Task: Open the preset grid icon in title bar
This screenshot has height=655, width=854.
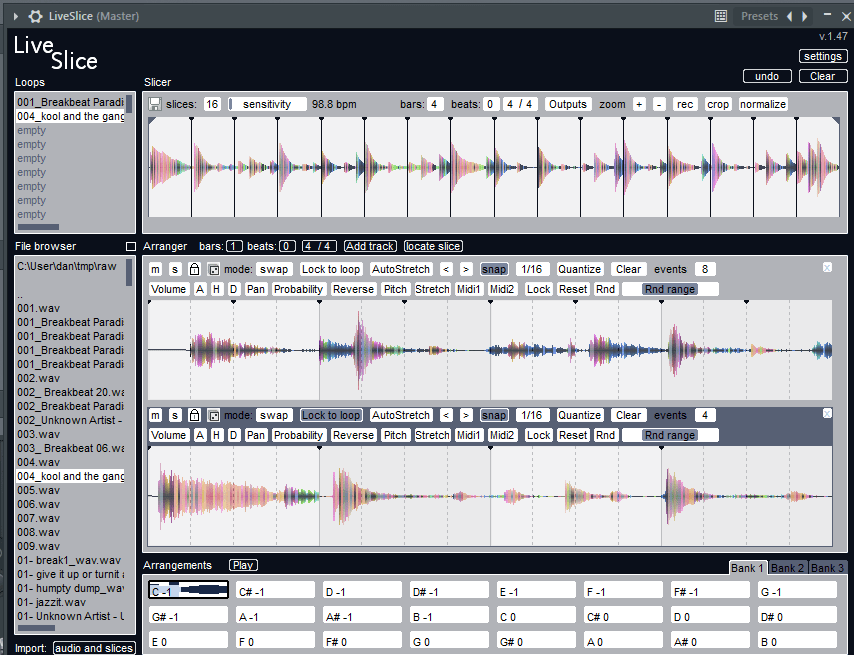Action: (x=721, y=16)
